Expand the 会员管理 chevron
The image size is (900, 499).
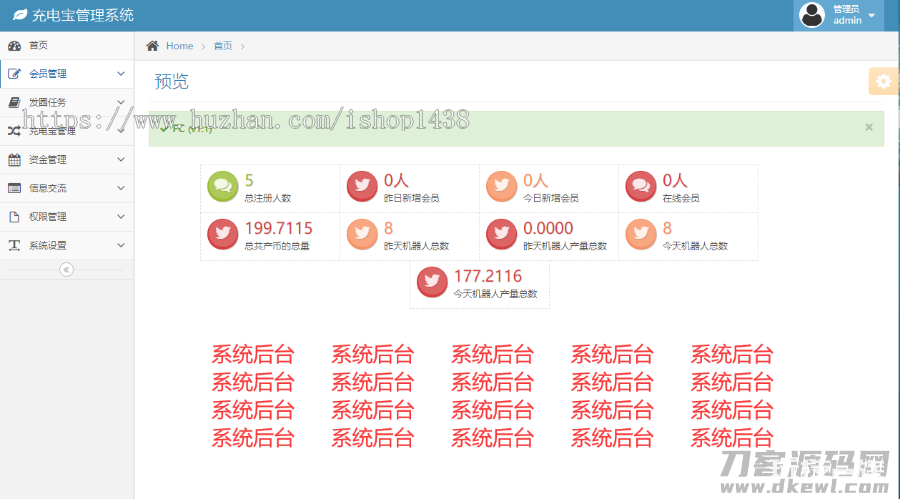coord(121,74)
